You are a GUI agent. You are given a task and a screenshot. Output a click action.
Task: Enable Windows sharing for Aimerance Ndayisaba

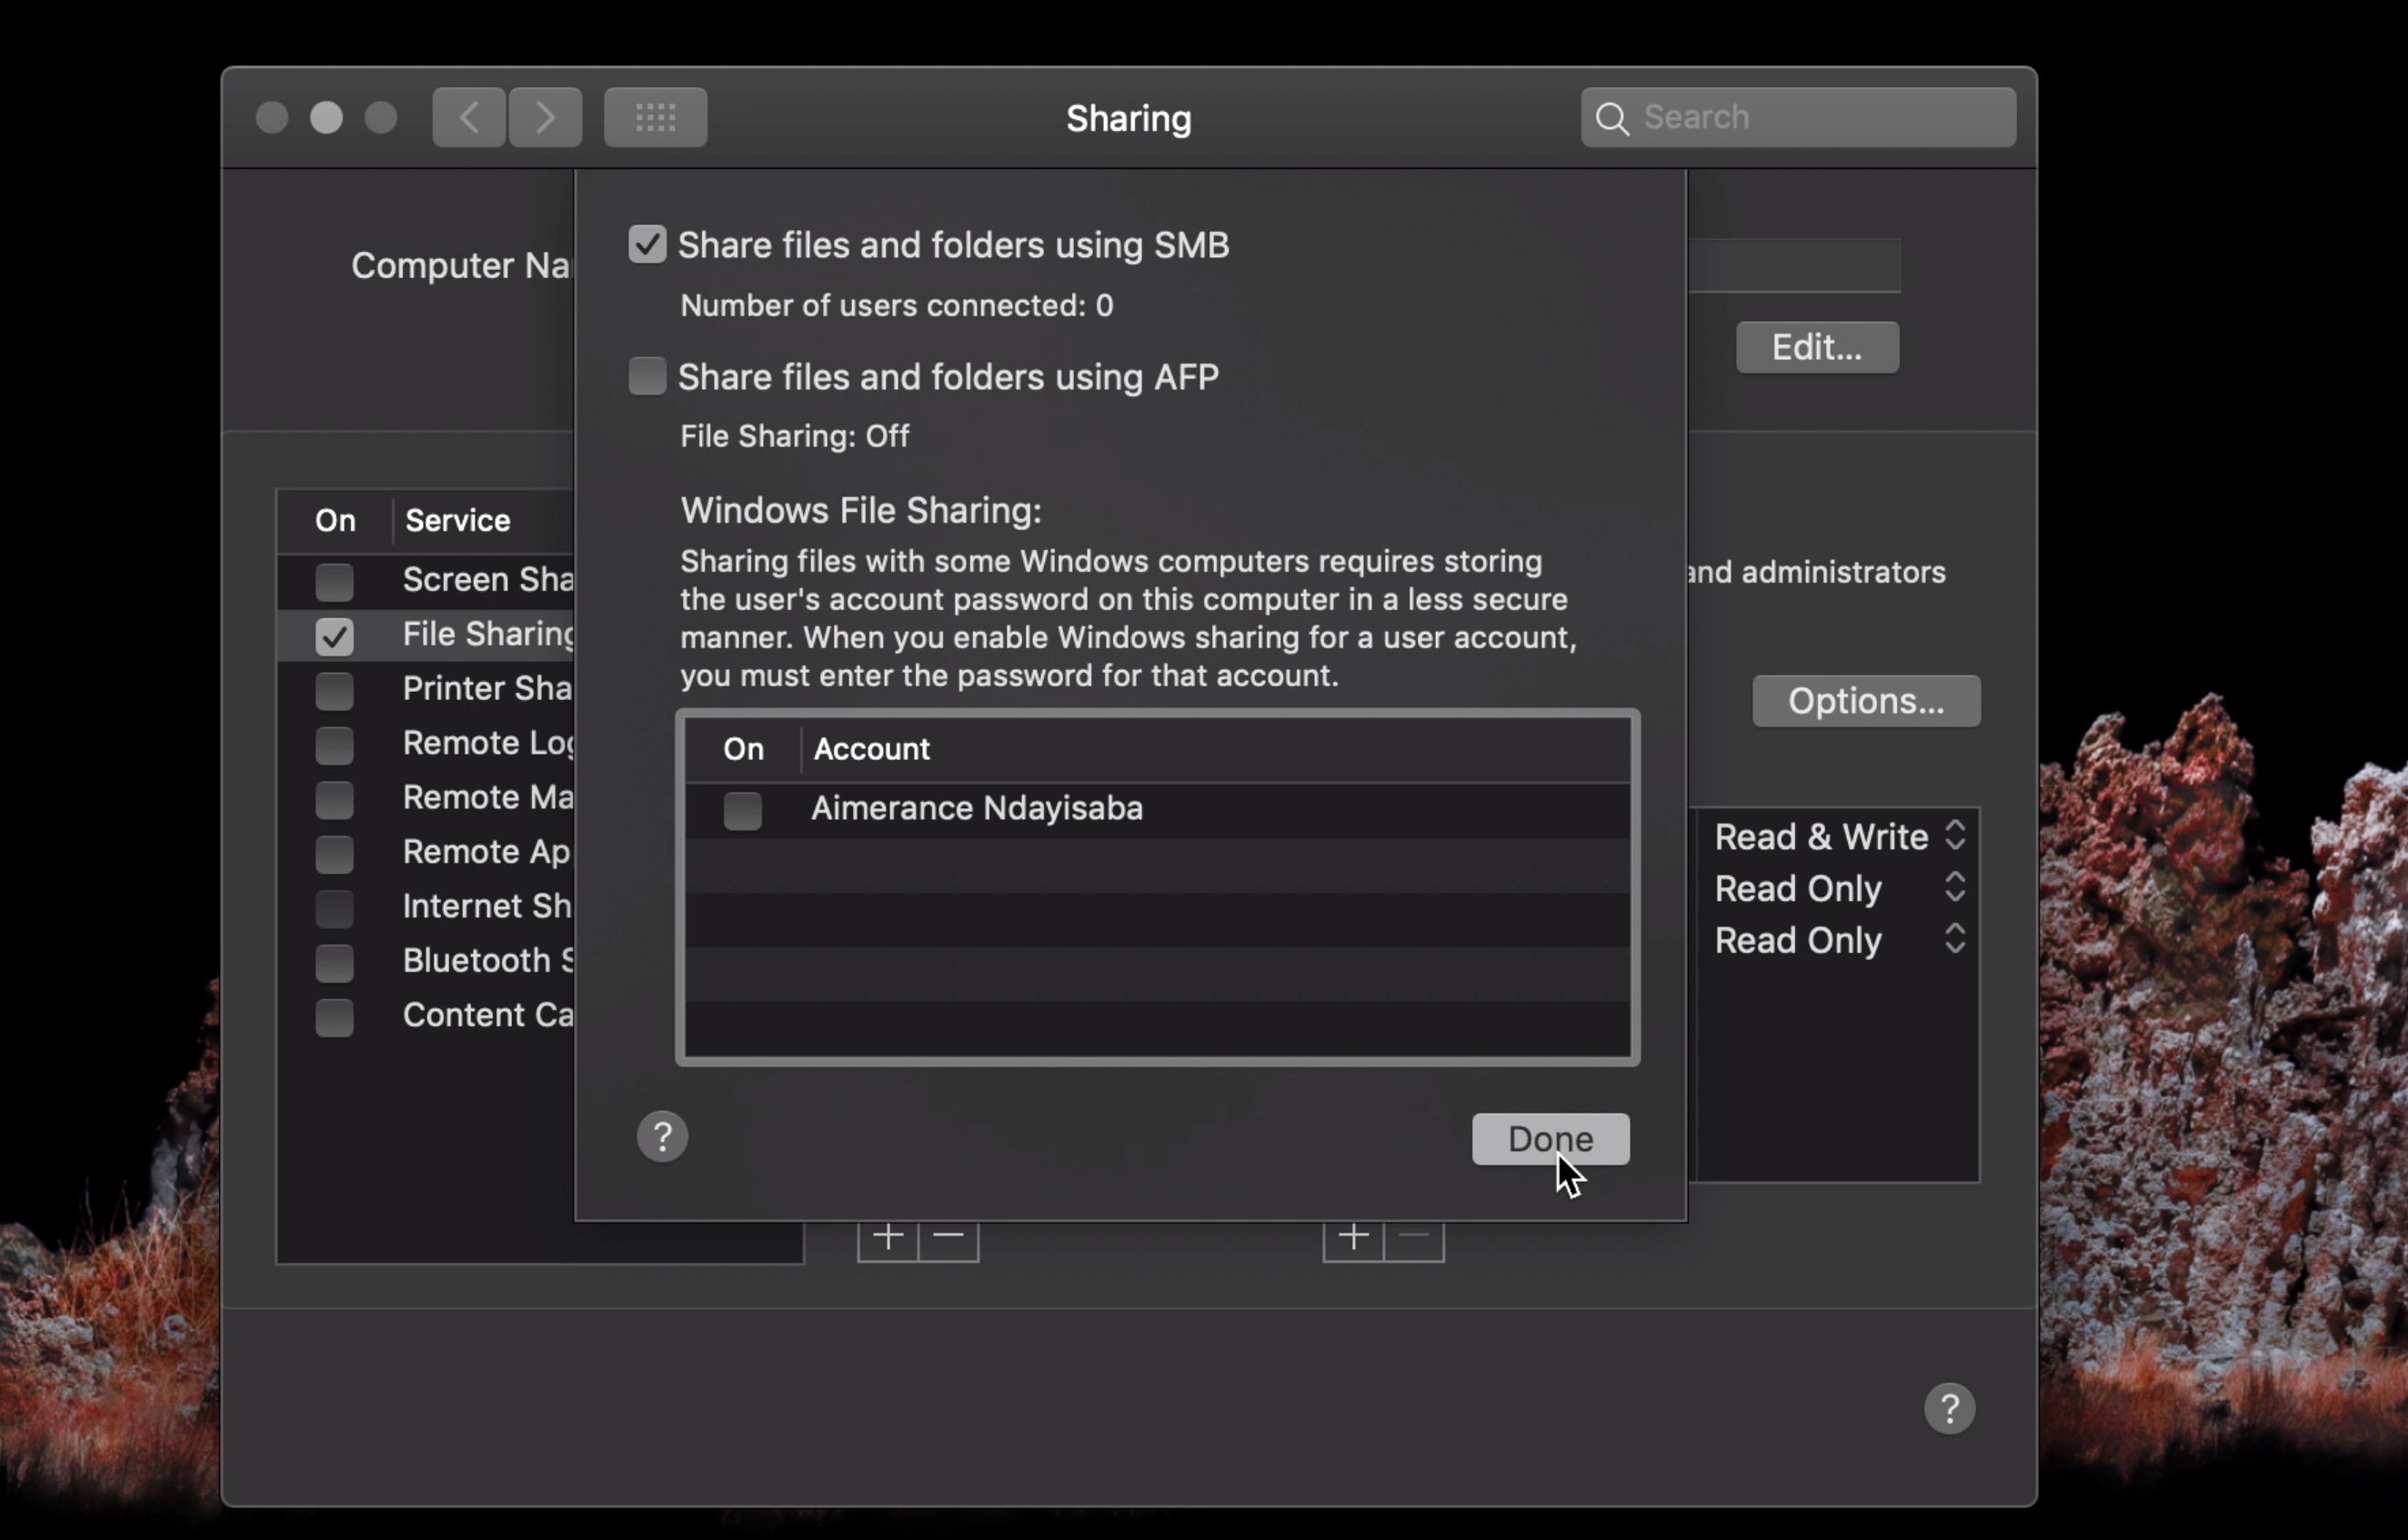coord(742,810)
